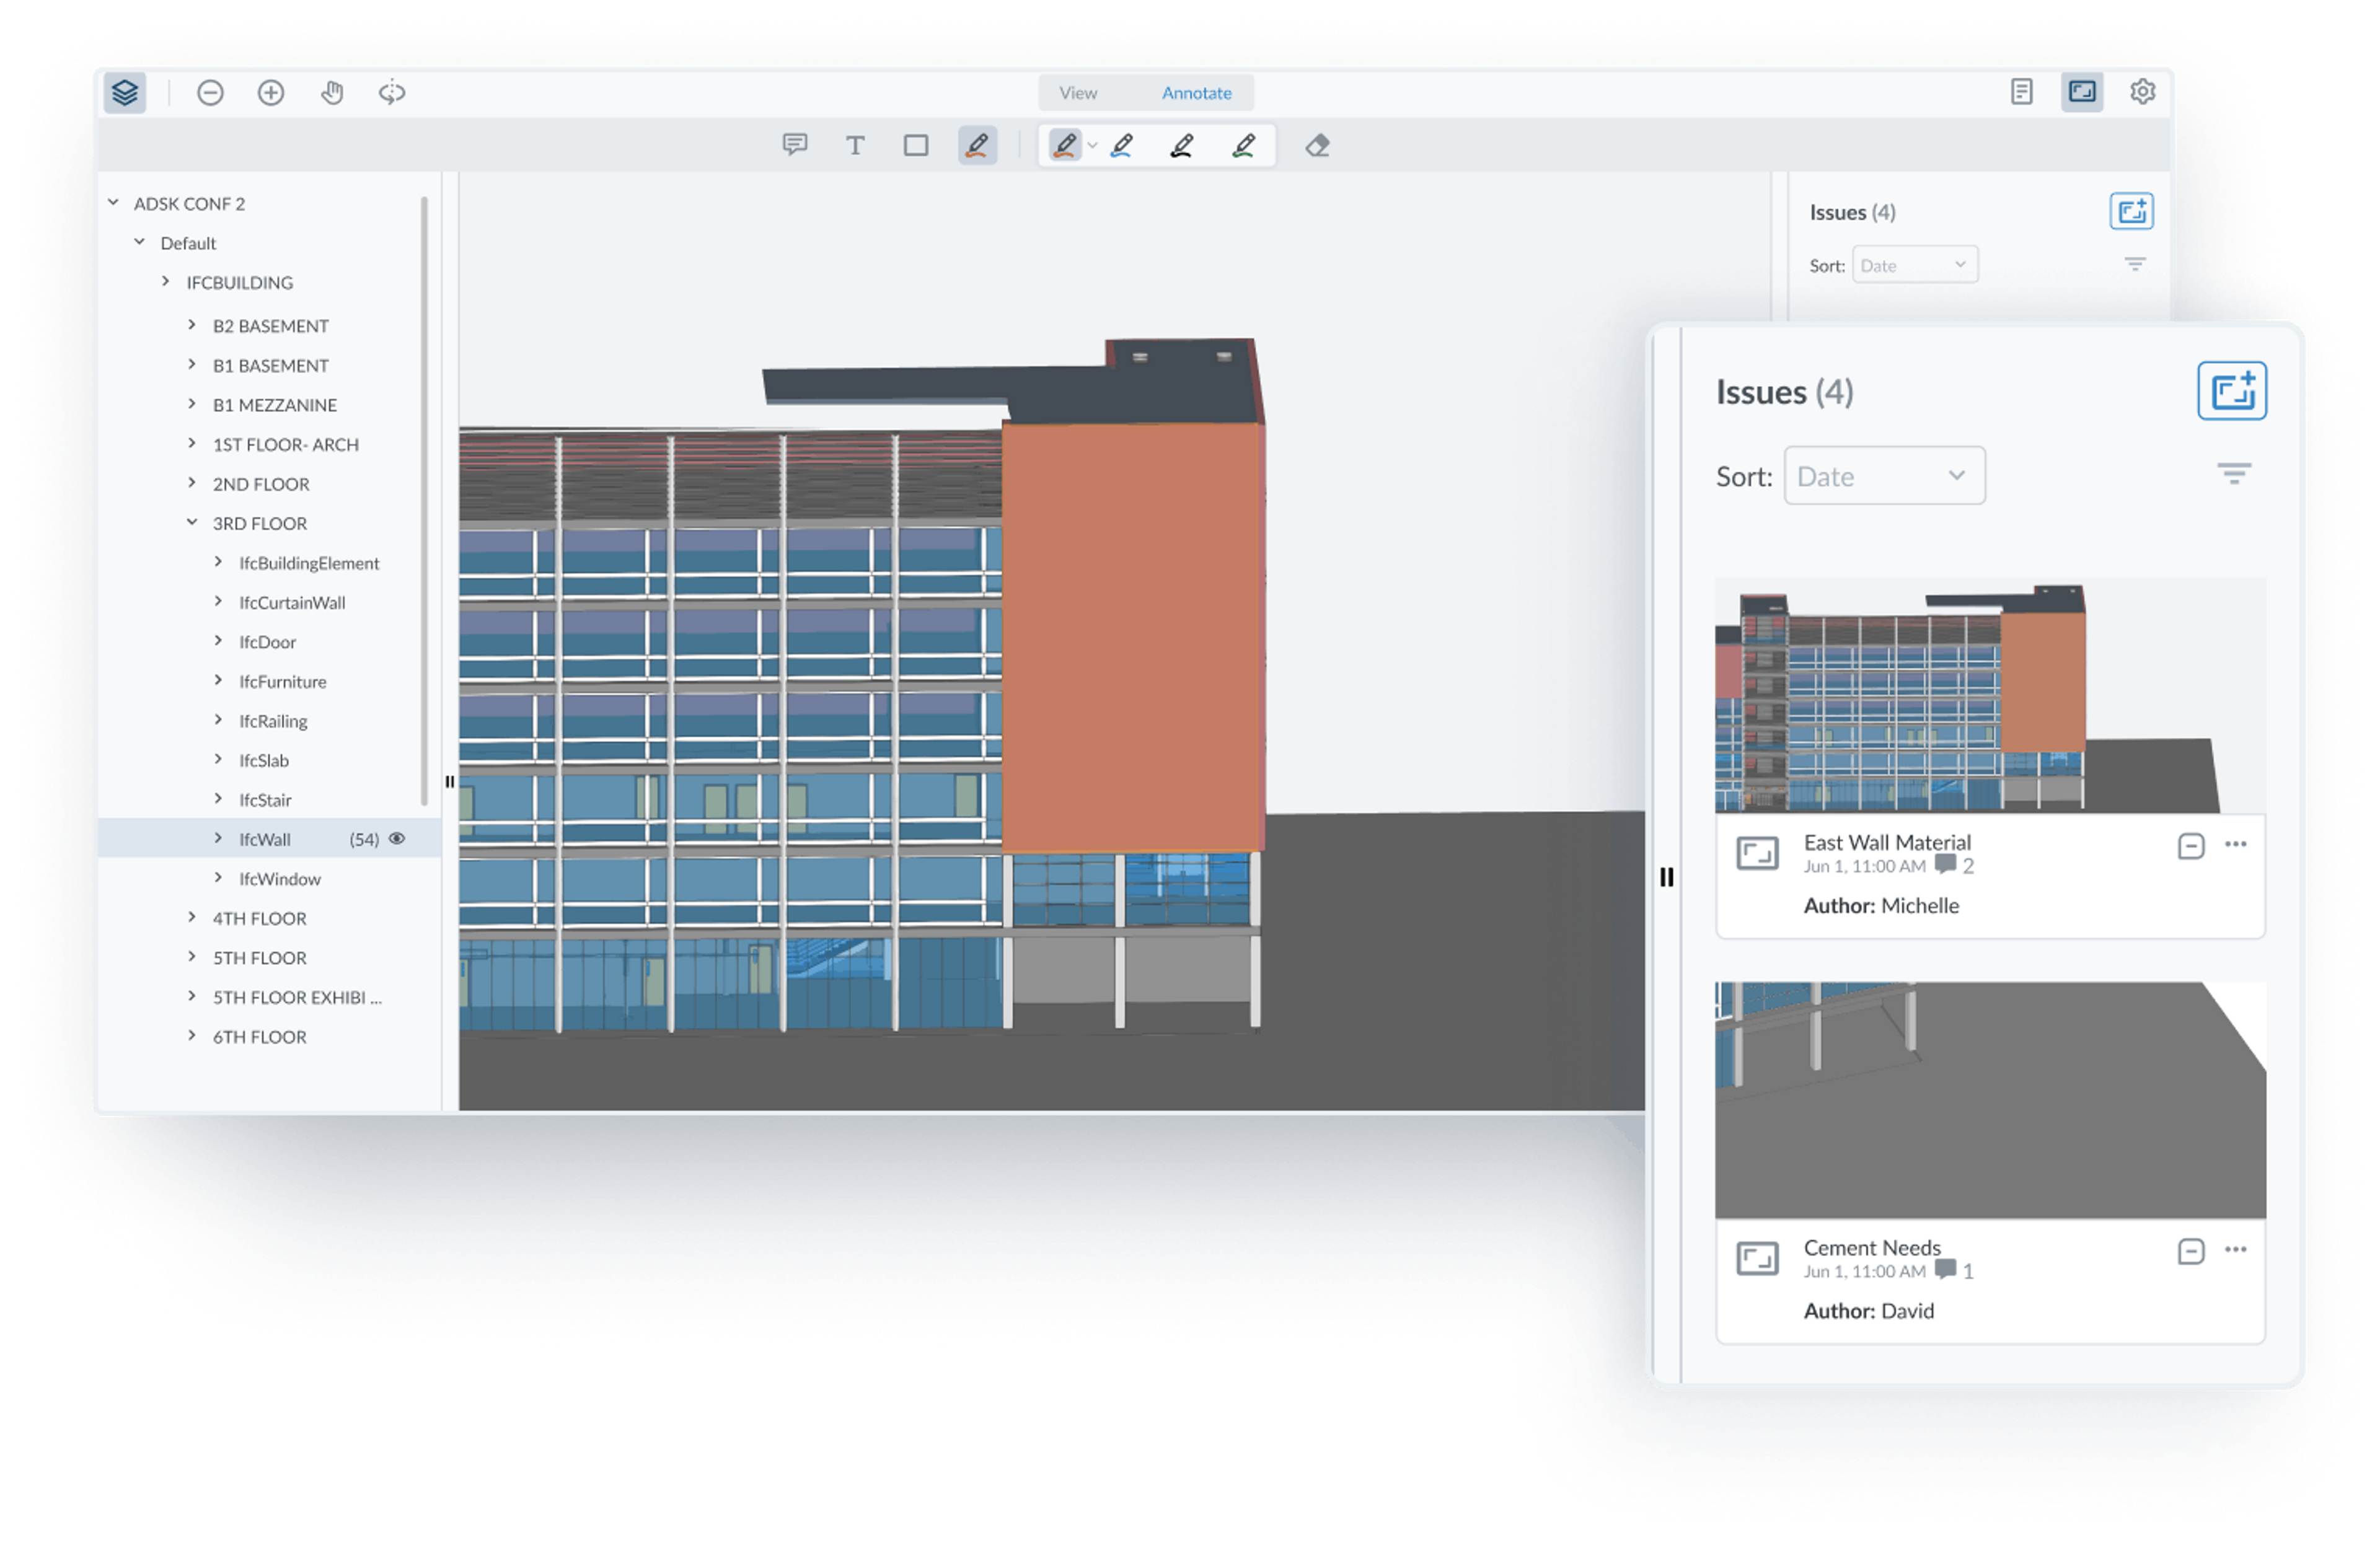Select the comment annotation tool
The image size is (2380, 1543).
click(x=795, y=145)
